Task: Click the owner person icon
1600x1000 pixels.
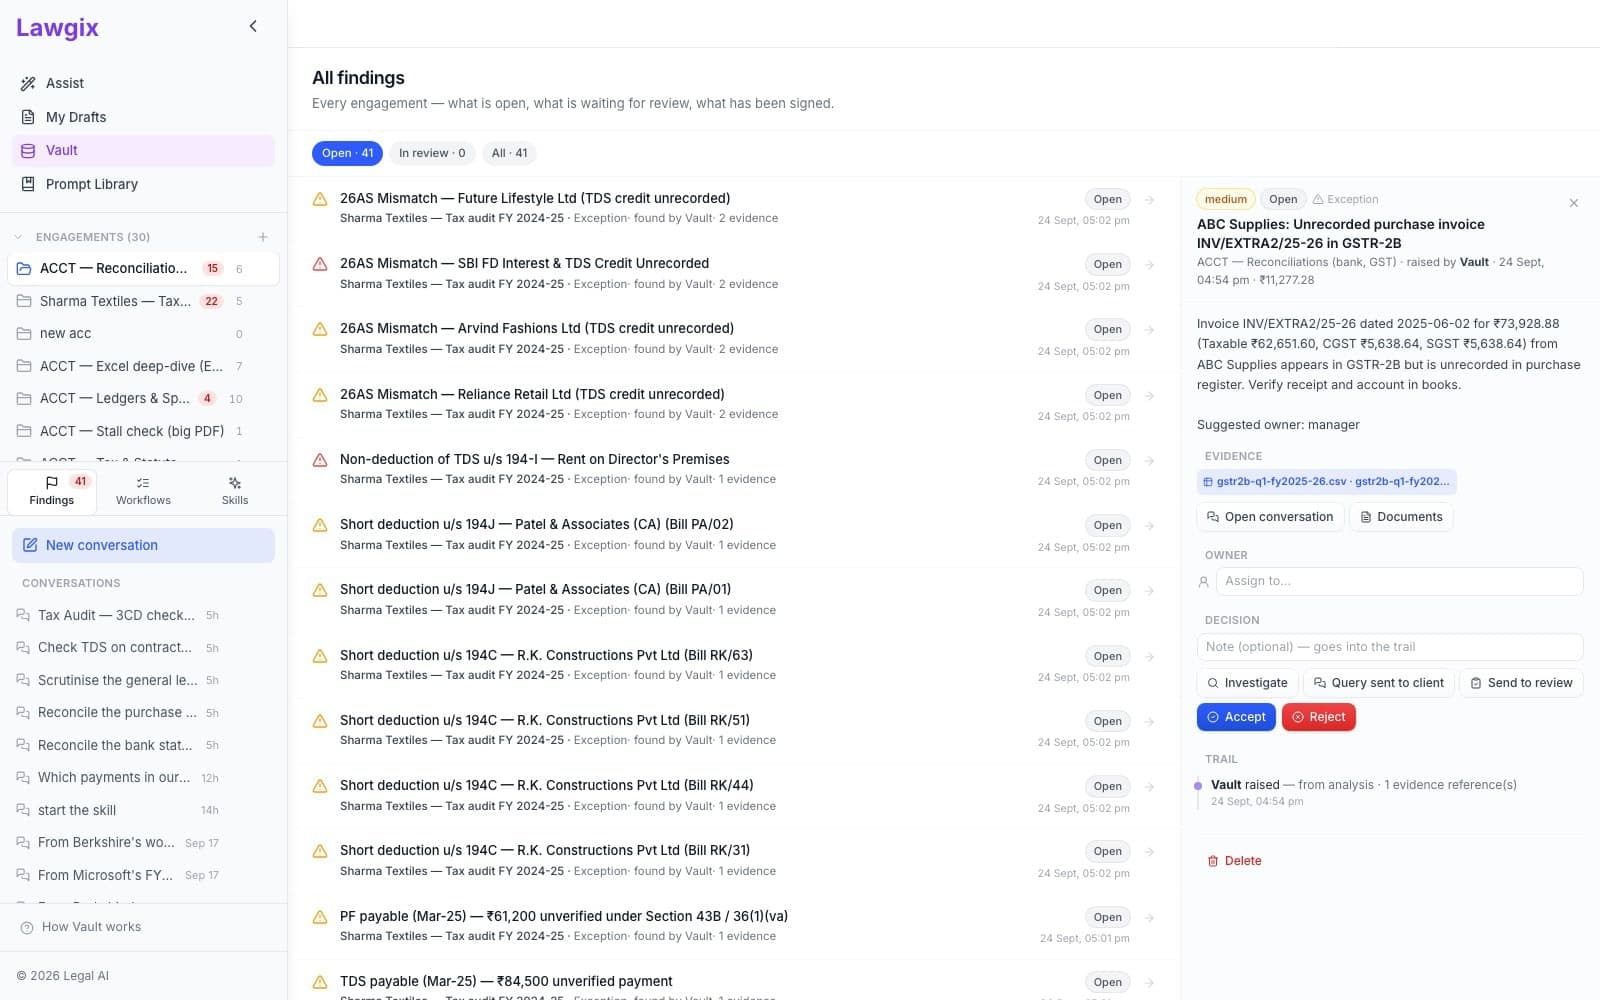Action: pyautogui.click(x=1203, y=581)
